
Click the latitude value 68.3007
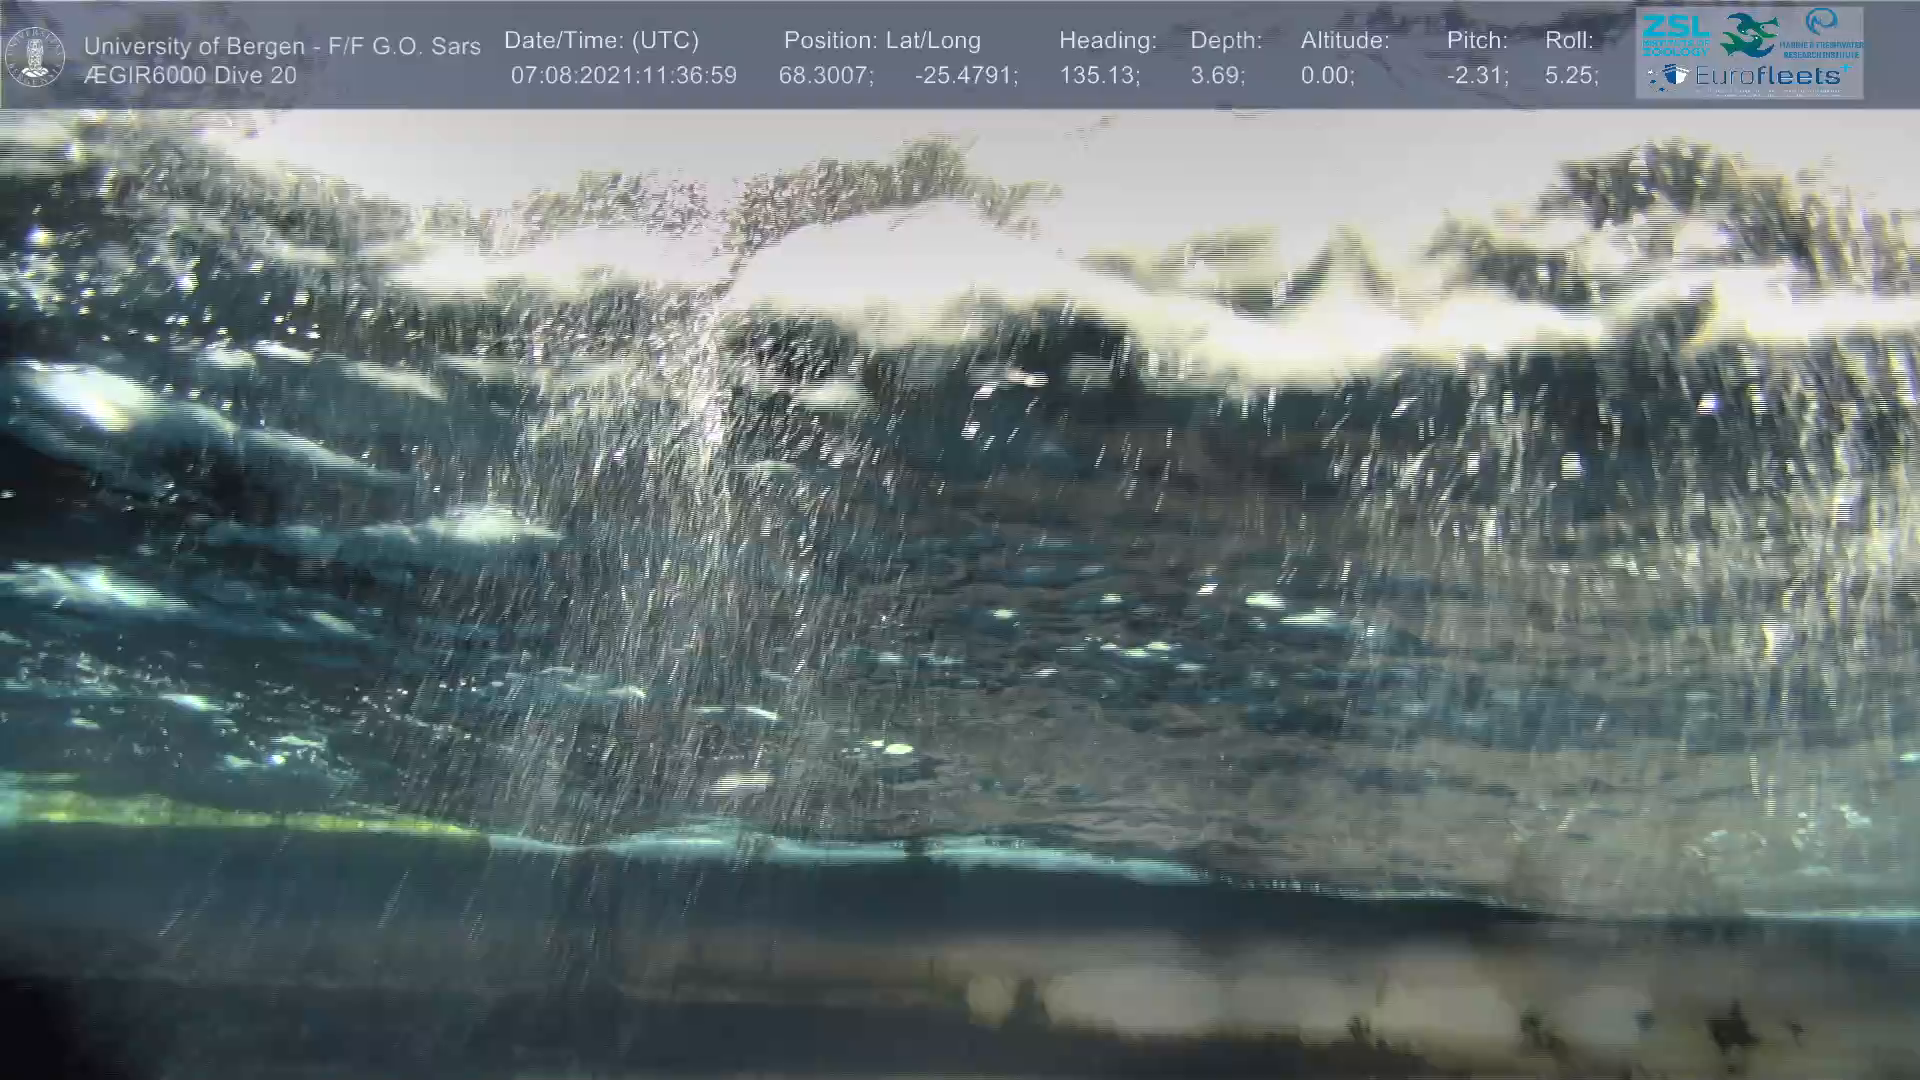(826, 76)
